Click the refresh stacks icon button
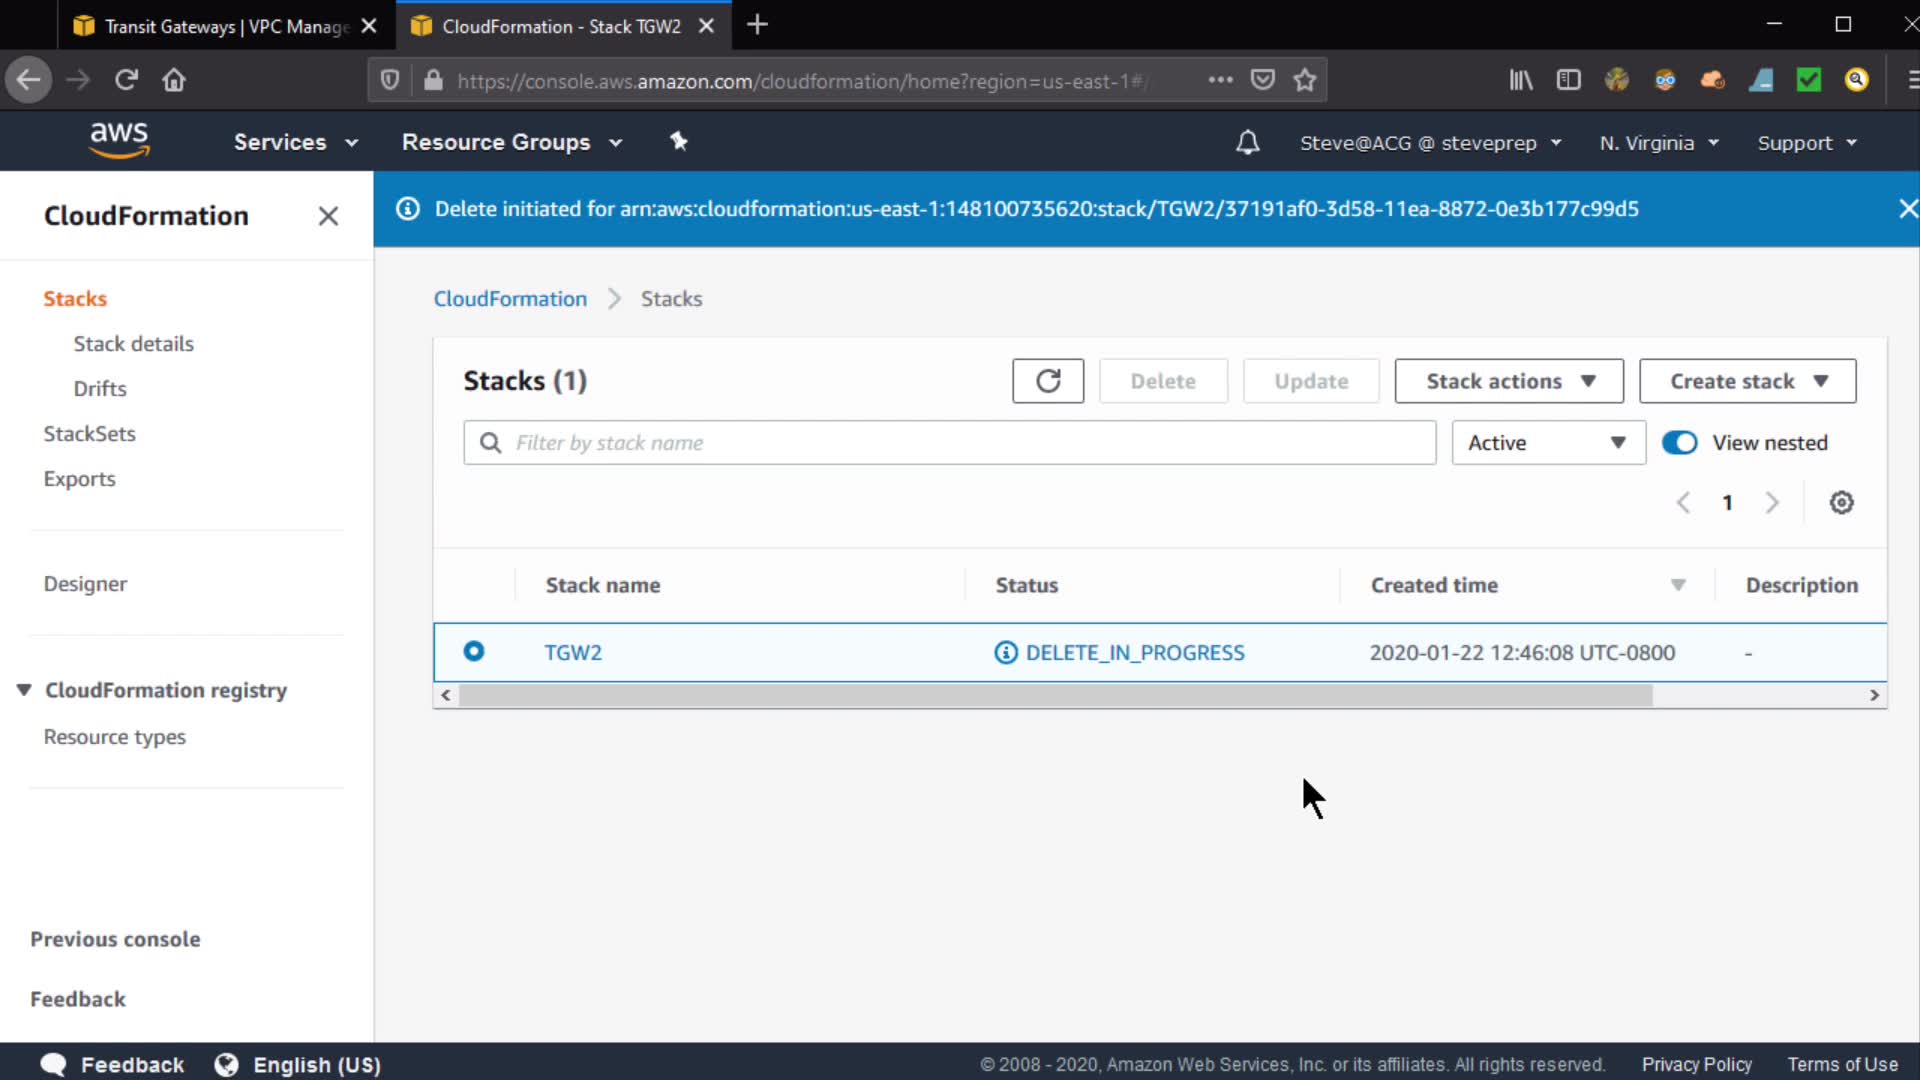 pyautogui.click(x=1047, y=381)
